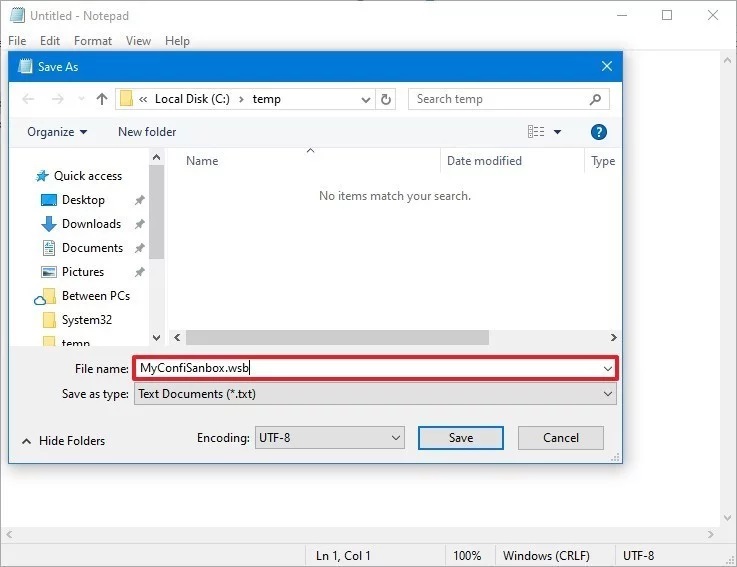Open Notepad Format menu
The height and width of the screenshot is (567, 737).
pyautogui.click(x=93, y=41)
